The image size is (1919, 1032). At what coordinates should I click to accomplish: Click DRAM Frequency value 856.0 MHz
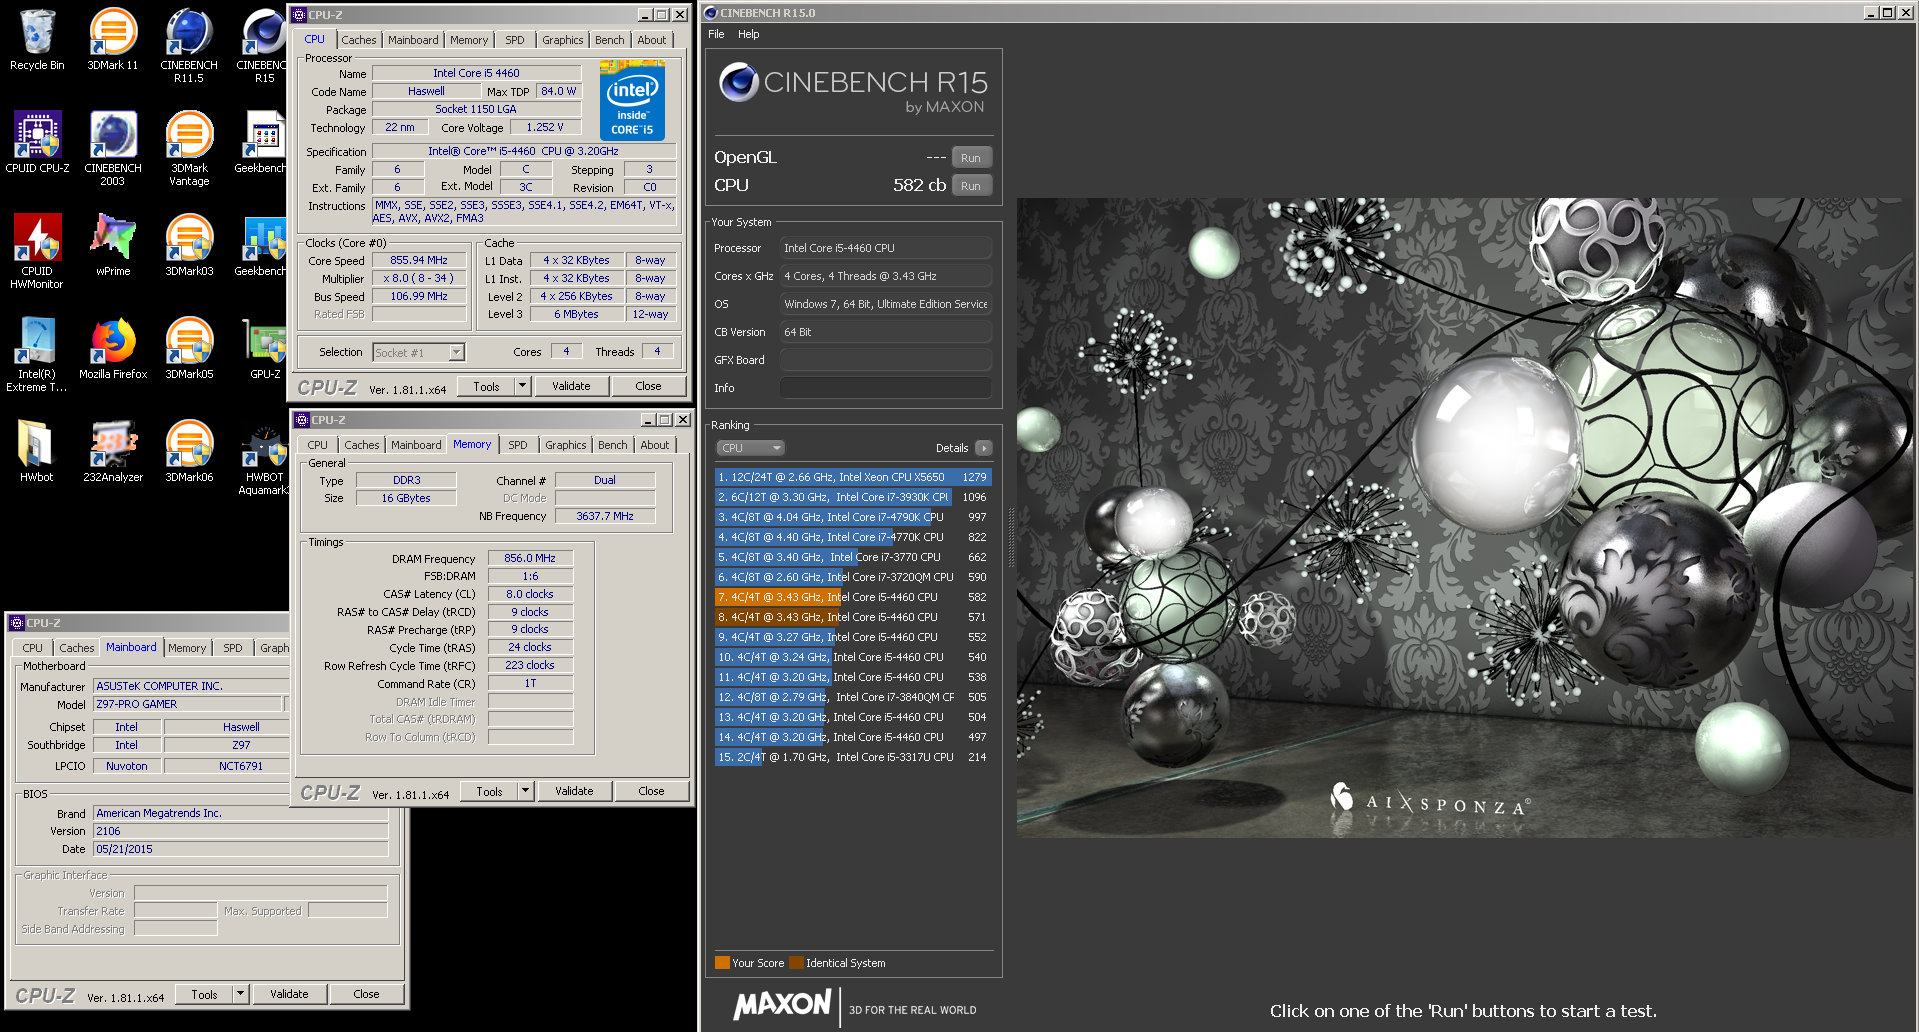[x=530, y=558]
